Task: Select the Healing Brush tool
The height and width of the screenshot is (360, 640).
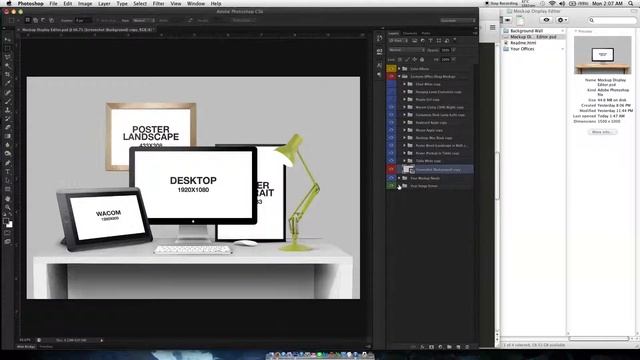Action: pyautogui.click(x=8, y=93)
